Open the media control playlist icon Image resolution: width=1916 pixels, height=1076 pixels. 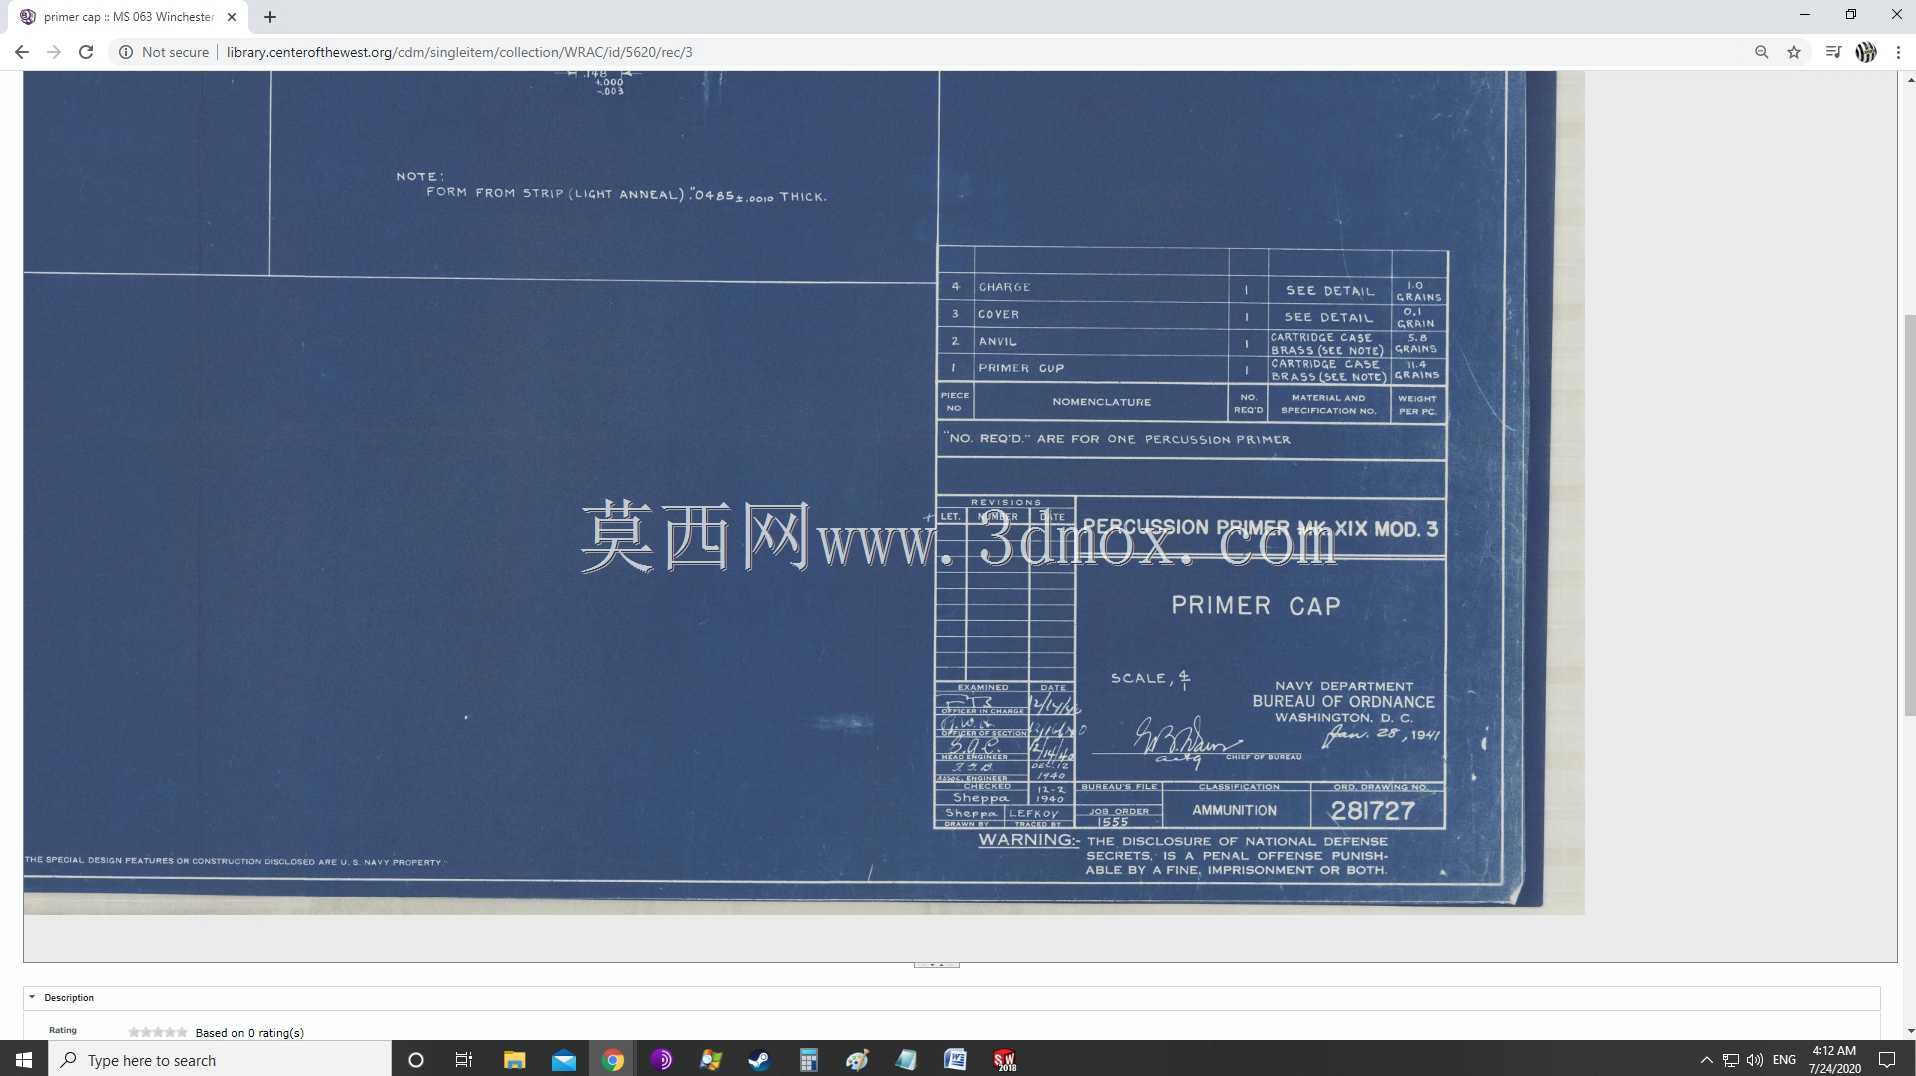(1832, 52)
